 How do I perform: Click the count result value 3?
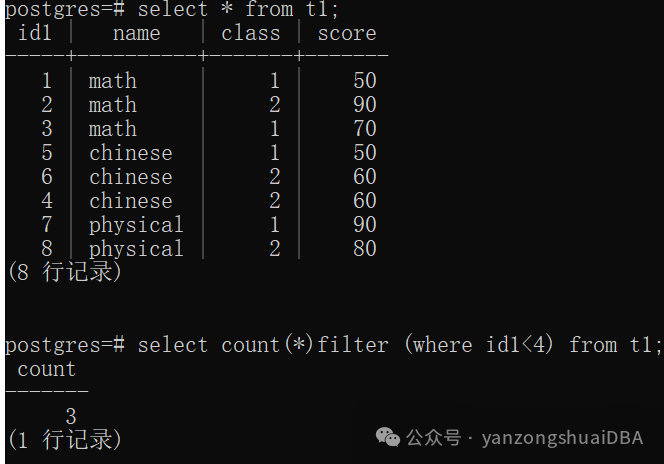[x=71, y=416]
